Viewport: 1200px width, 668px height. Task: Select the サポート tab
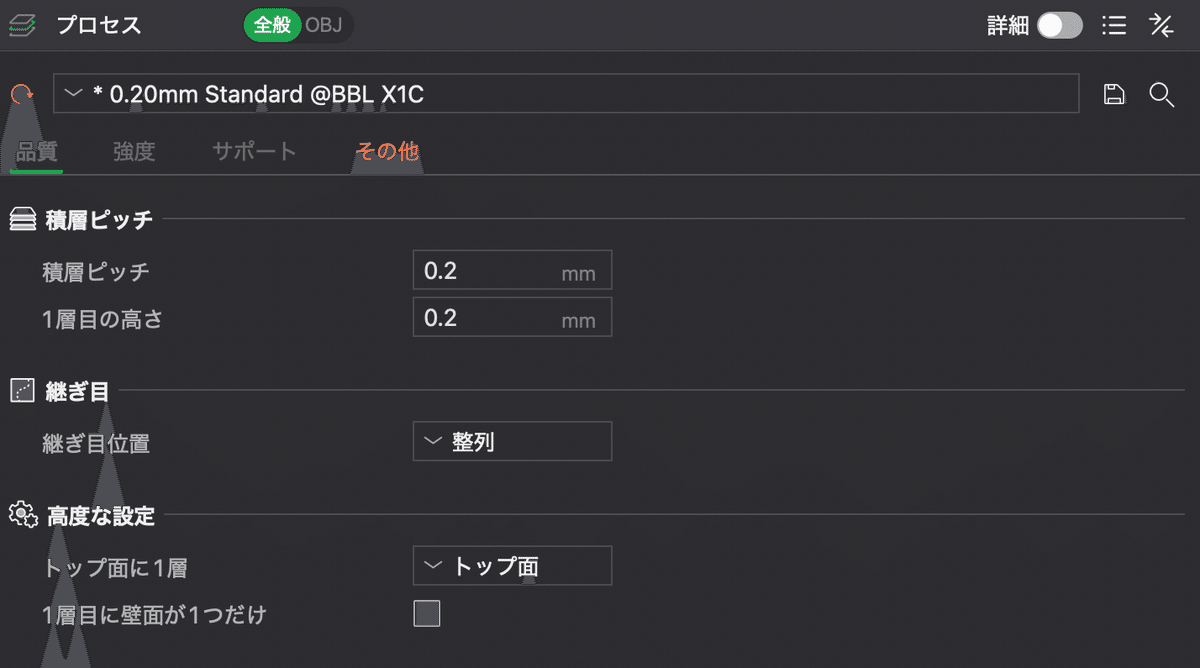click(253, 151)
